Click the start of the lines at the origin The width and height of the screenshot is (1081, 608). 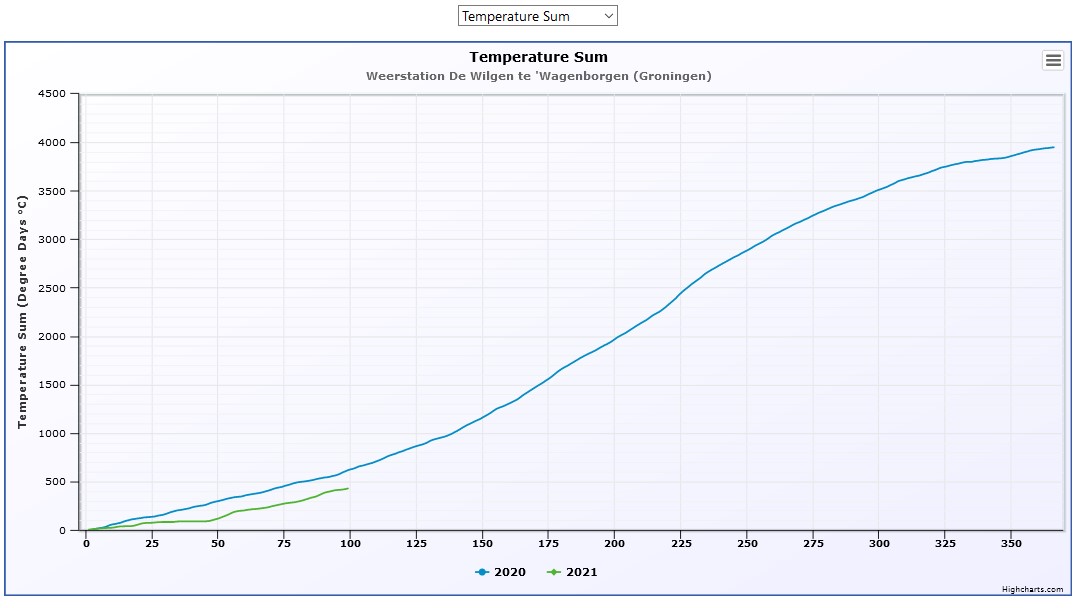point(87,530)
